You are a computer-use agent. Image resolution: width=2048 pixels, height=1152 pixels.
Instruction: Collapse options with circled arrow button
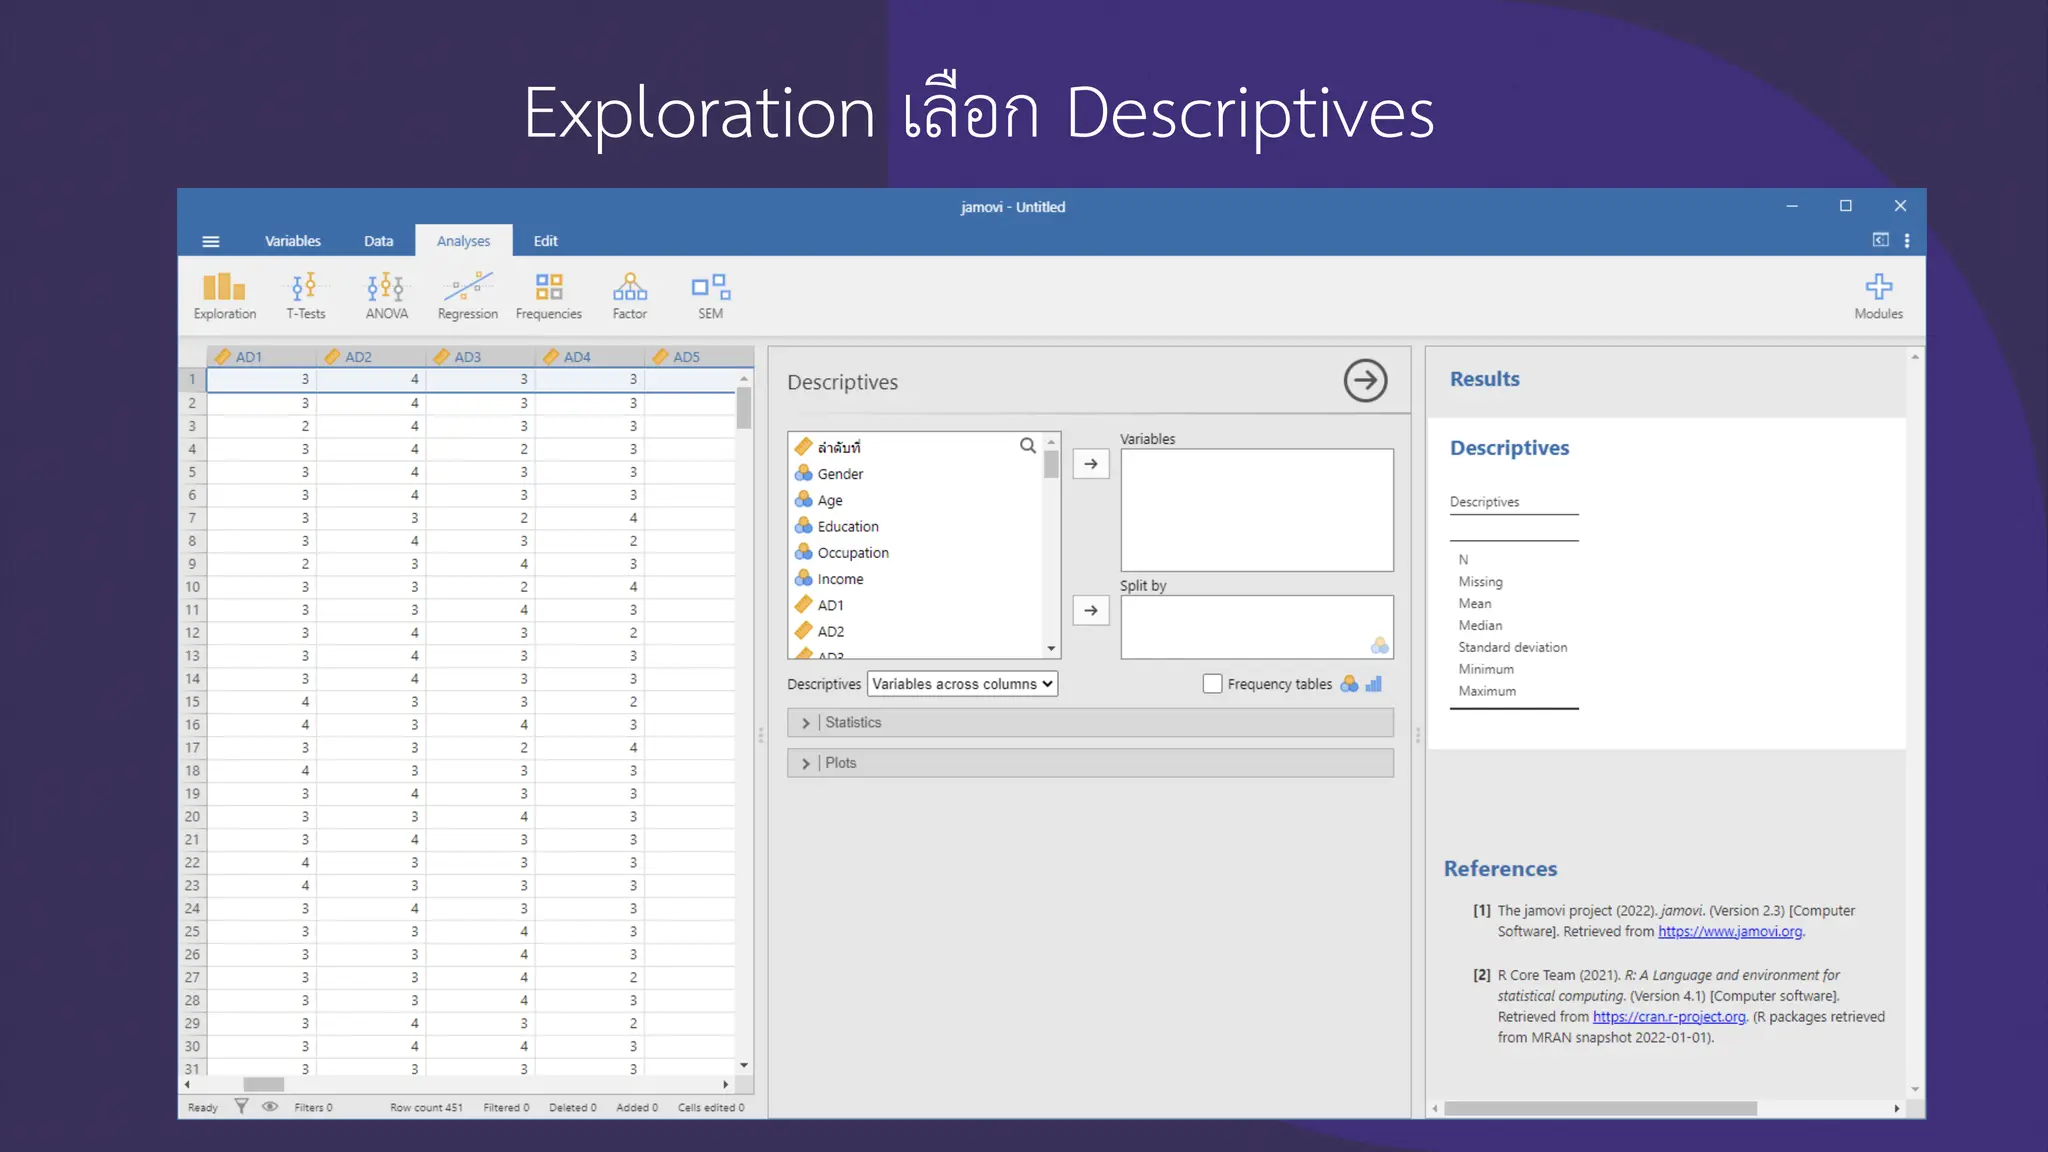[1365, 381]
